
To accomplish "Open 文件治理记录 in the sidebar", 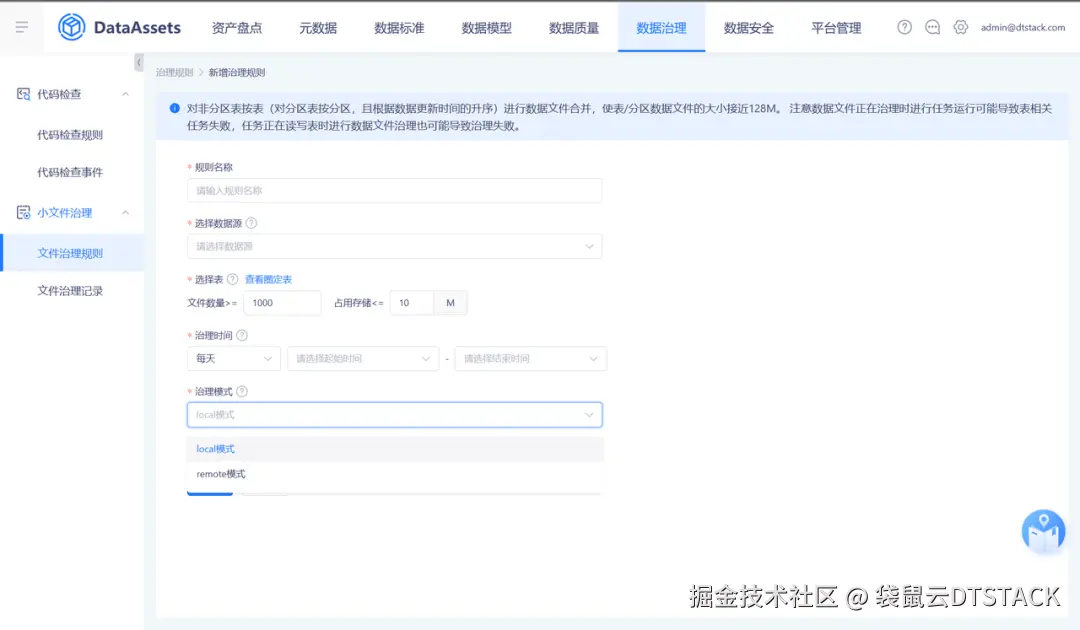I will 72,291.
